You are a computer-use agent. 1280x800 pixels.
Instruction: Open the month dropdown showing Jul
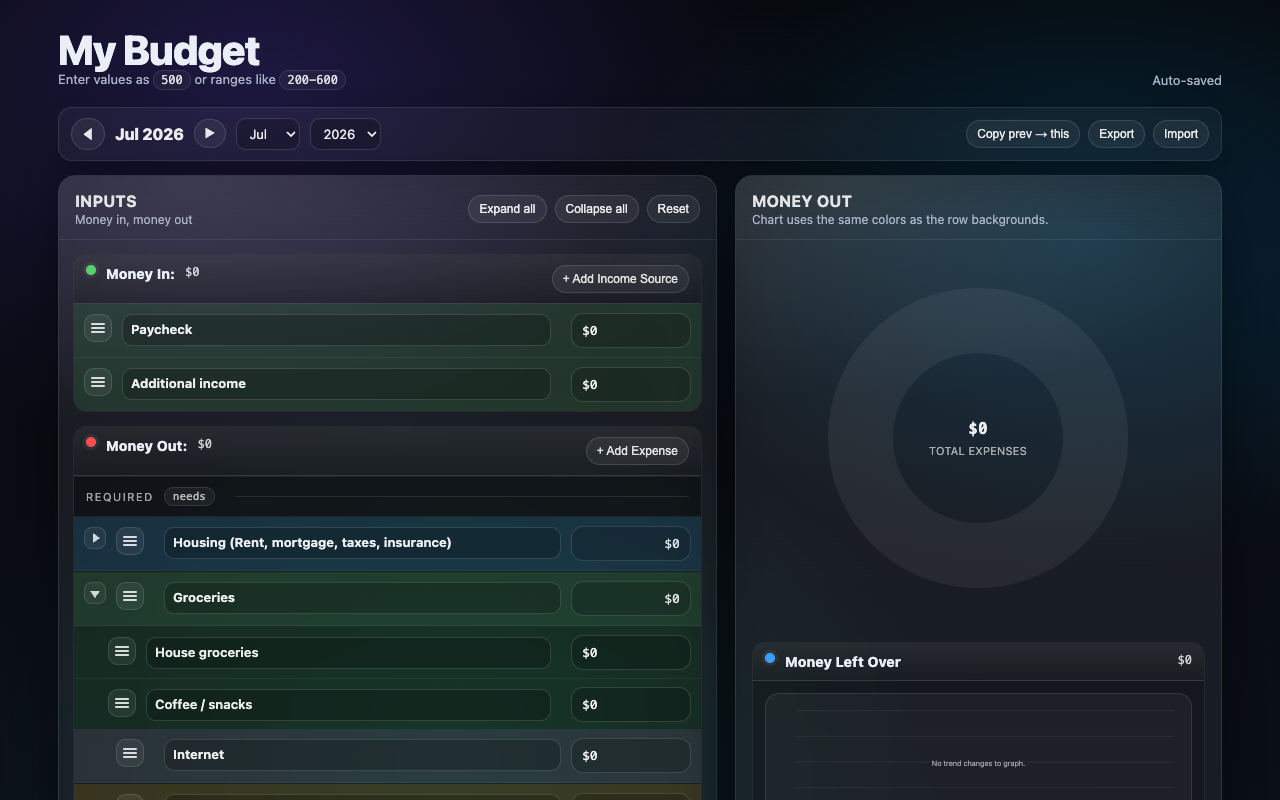[x=268, y=134]
